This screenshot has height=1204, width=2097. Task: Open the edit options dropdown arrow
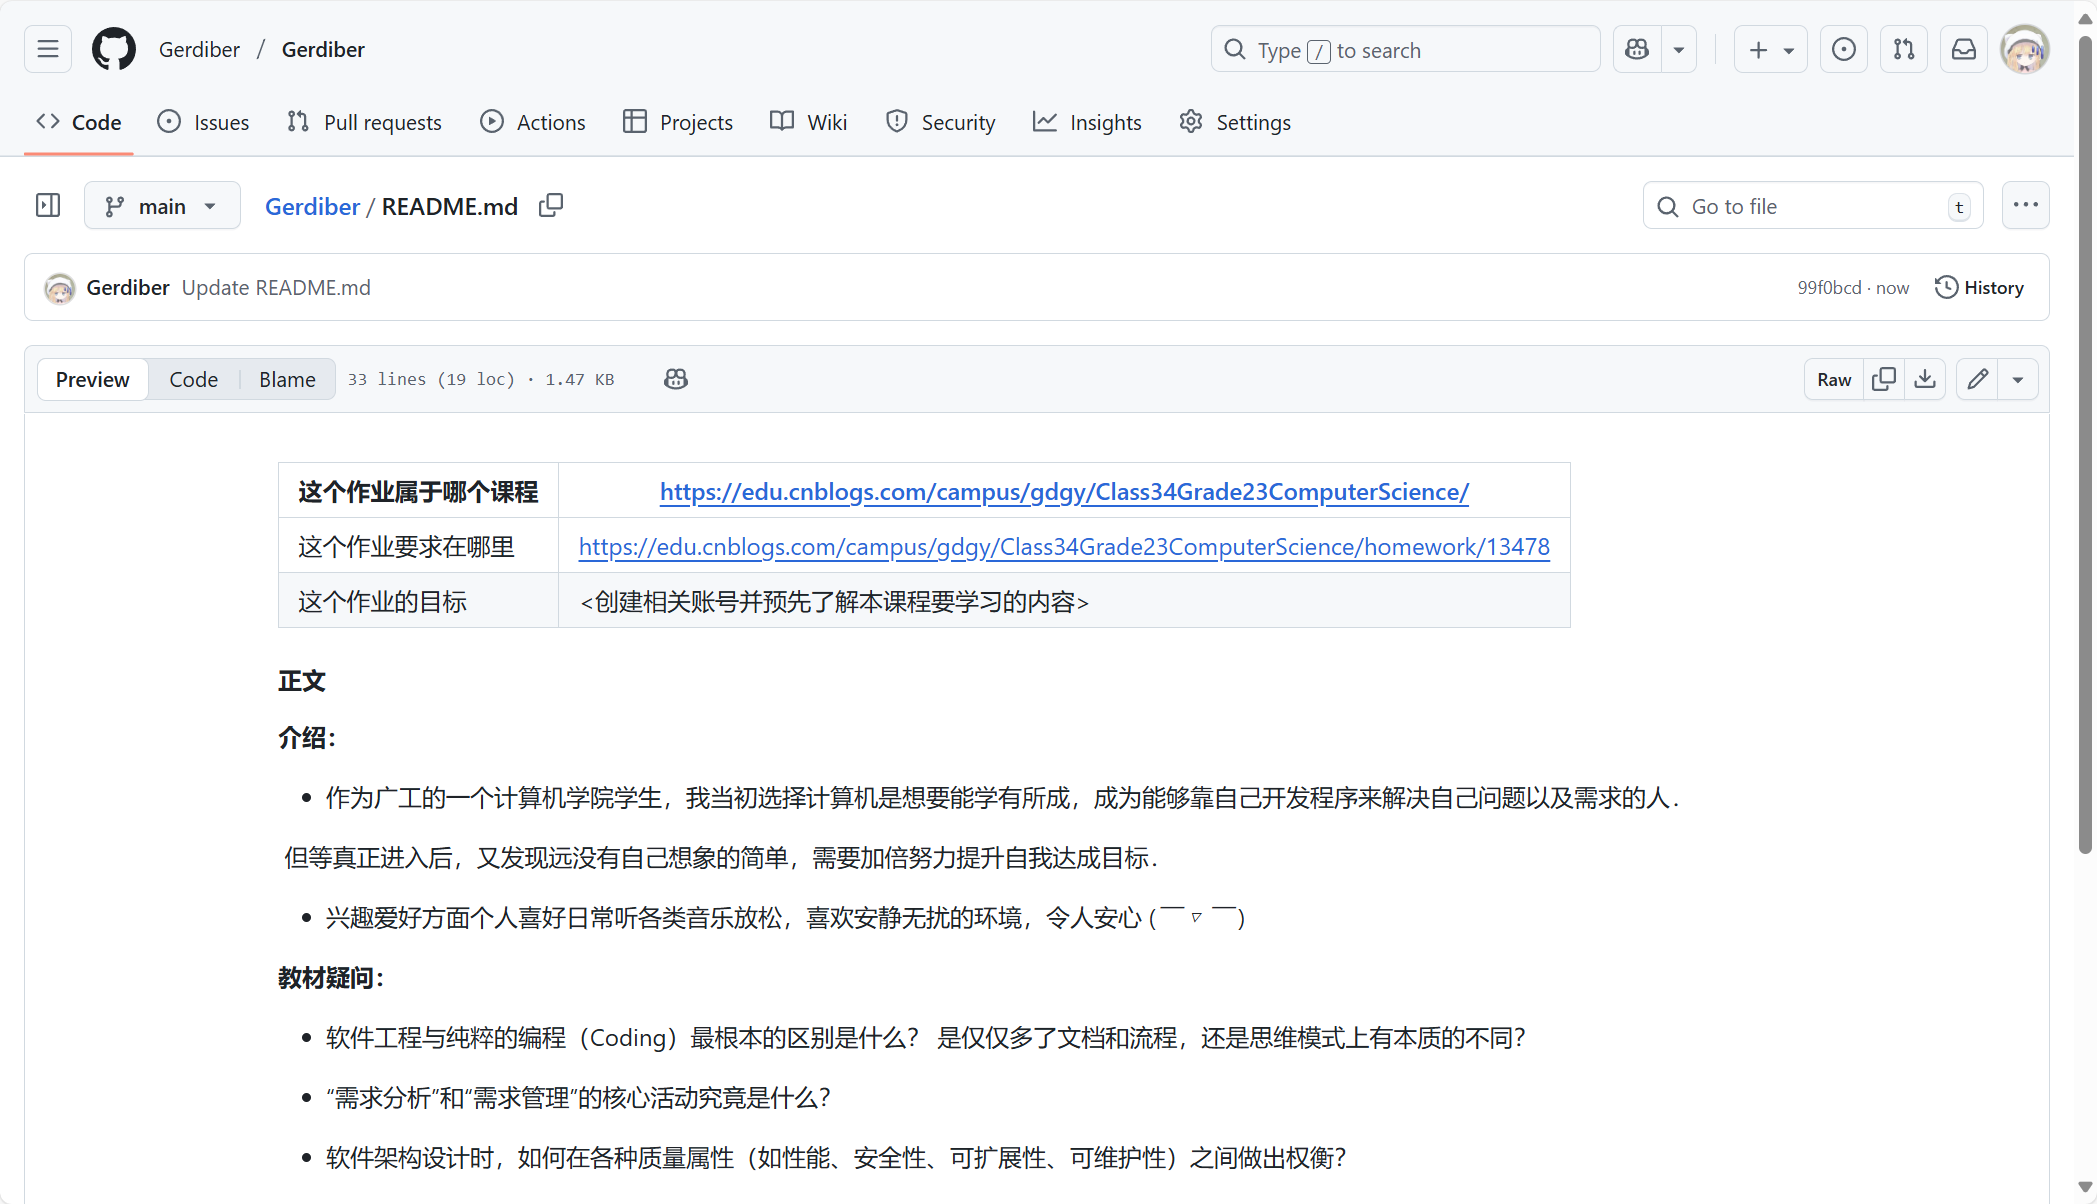click(2018, 379)
